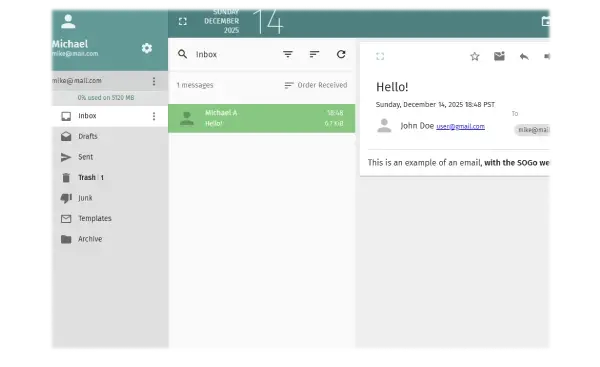Click the Michael A sender avatar in list
This screenshot has height=367, width=600.
(x=187, y=118)
